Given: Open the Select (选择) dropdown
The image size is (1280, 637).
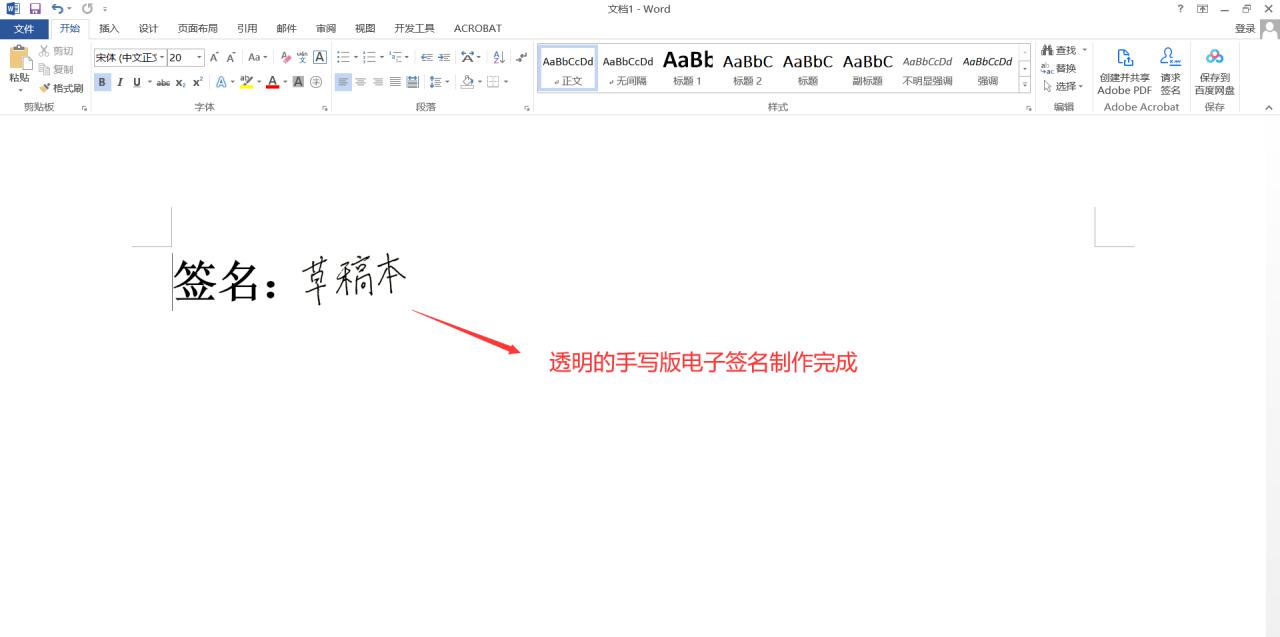Looking at the screenshot, I should [1063, 86].
